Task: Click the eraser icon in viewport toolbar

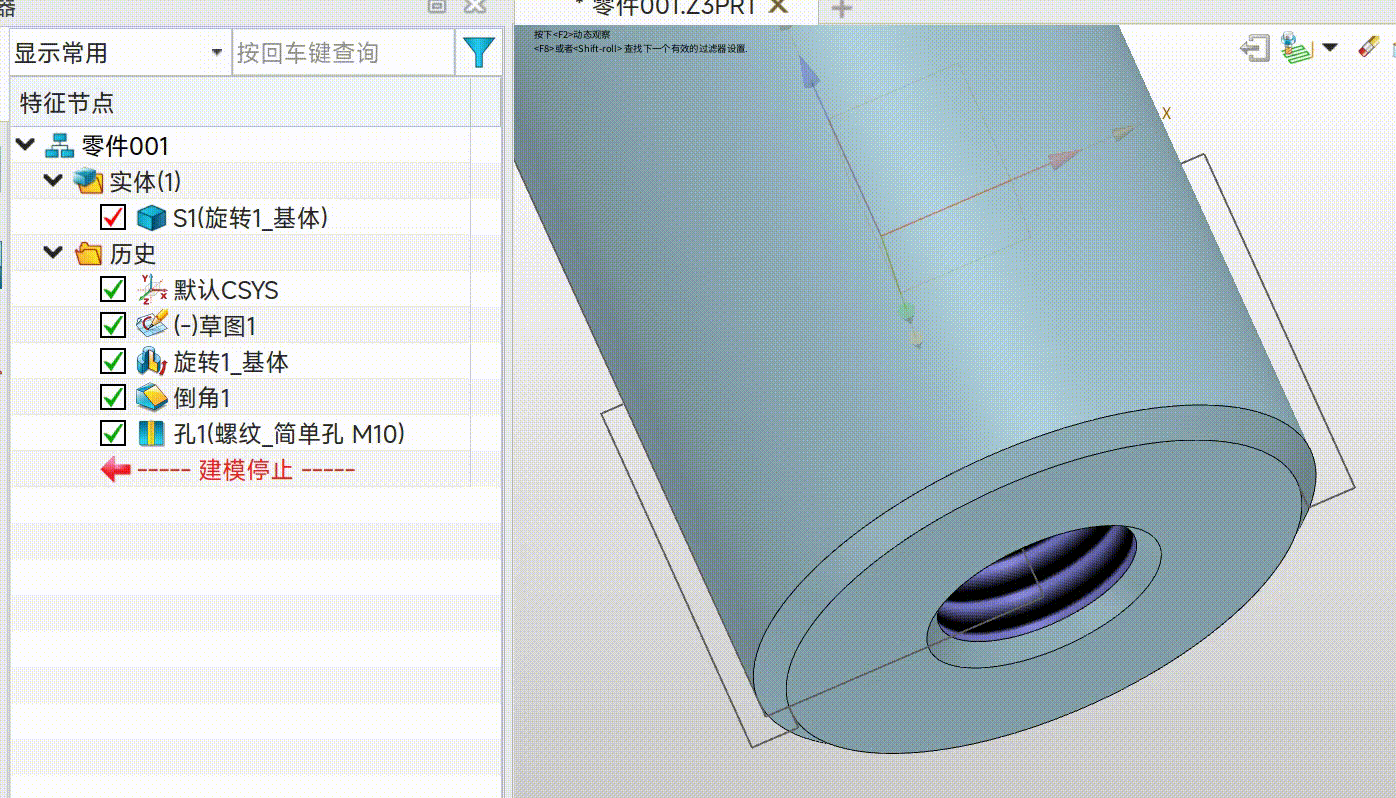Action: click(1368, 47)
